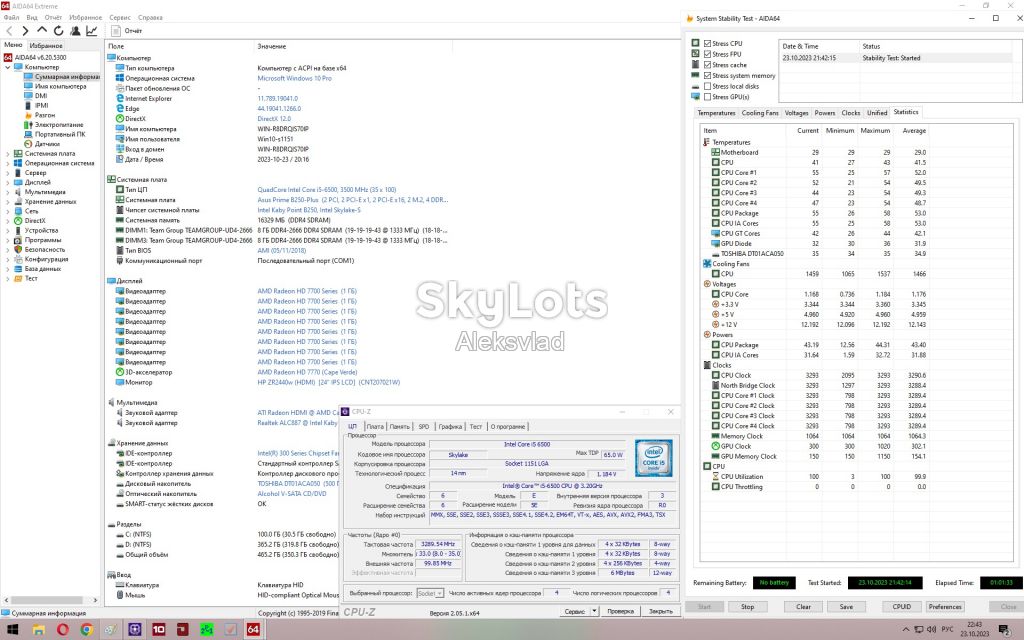
Task: Expand the Безопасность tree node
Action: (x=8, y=249)
